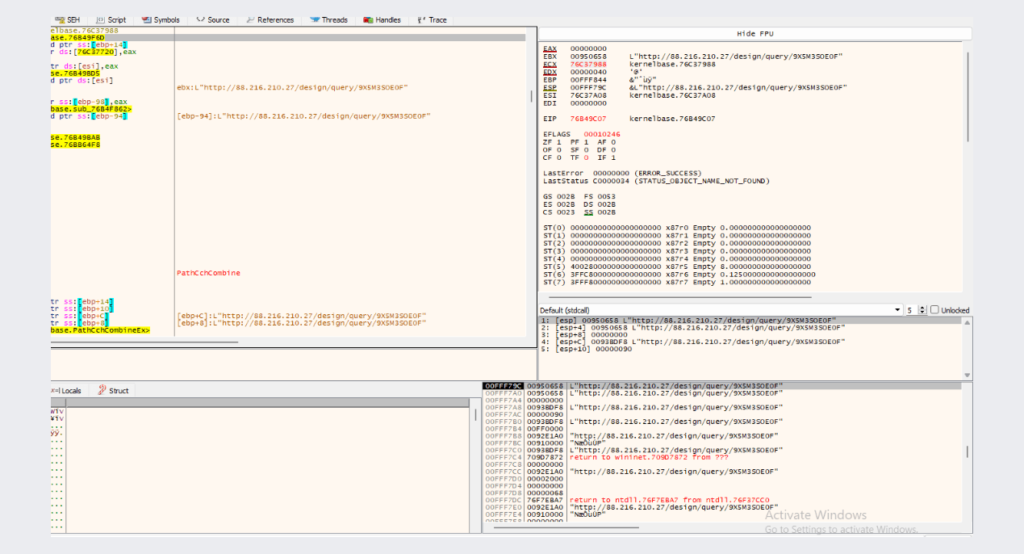Viewport: 1024px width, 554px height.
Task: Click the registers panel vertical scrollbar
Action: (x=967, y=97)
